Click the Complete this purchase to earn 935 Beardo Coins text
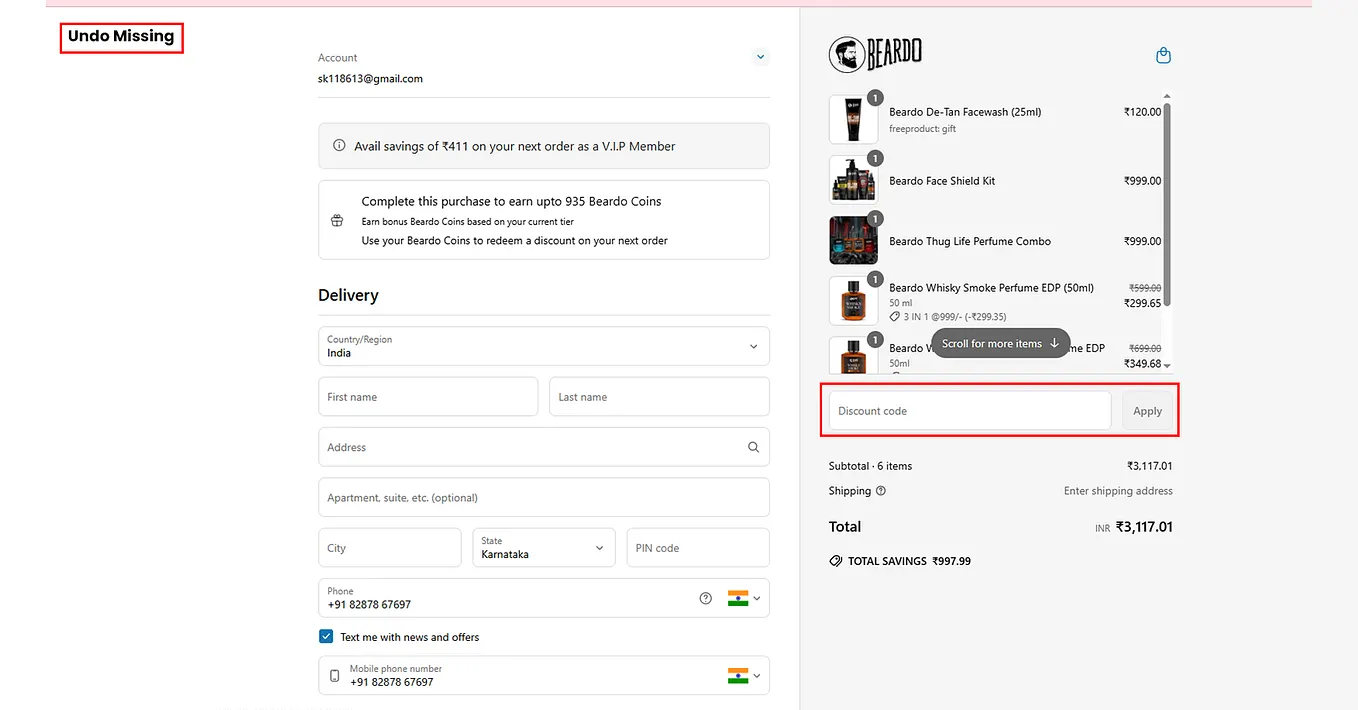 (x=511, y=201)
